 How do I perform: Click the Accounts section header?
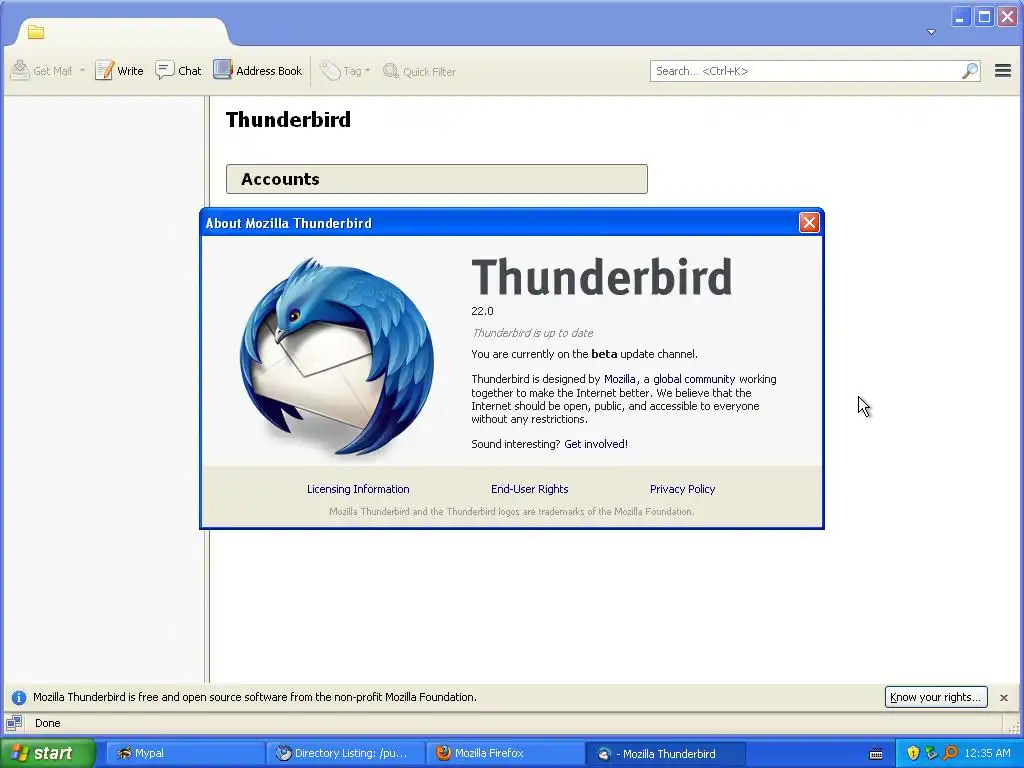point(436,179)
